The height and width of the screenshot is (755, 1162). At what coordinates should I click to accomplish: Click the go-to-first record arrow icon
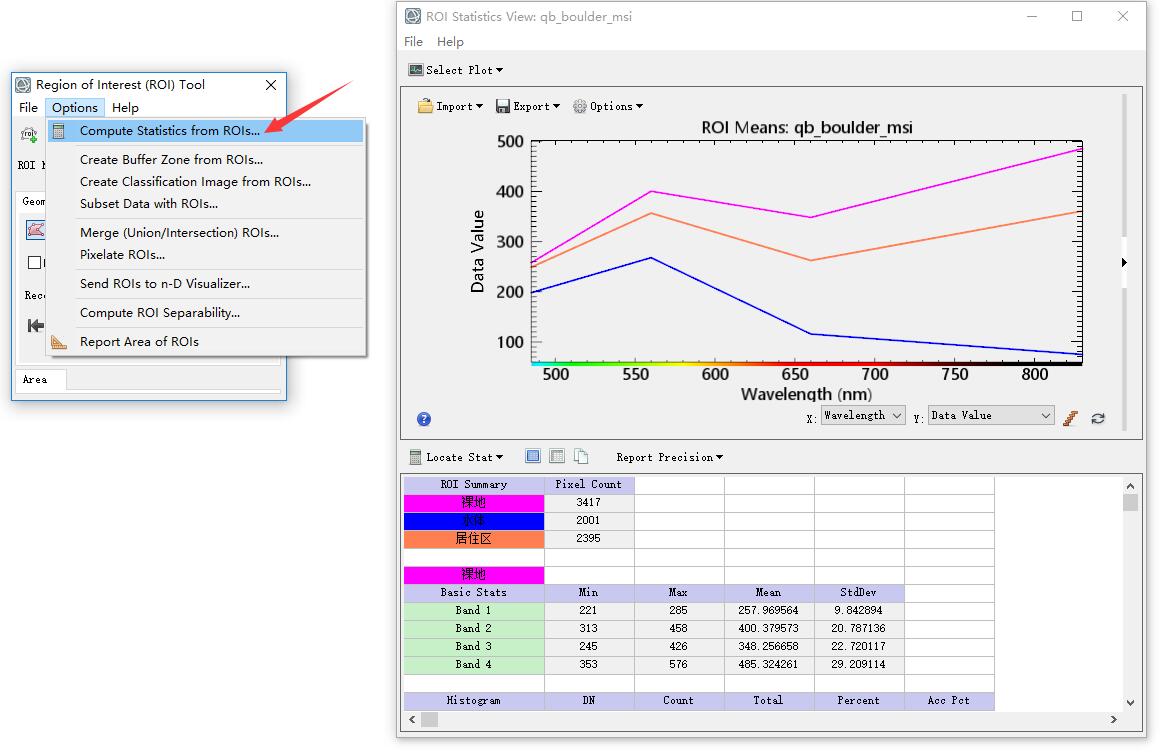click(35, 325)
